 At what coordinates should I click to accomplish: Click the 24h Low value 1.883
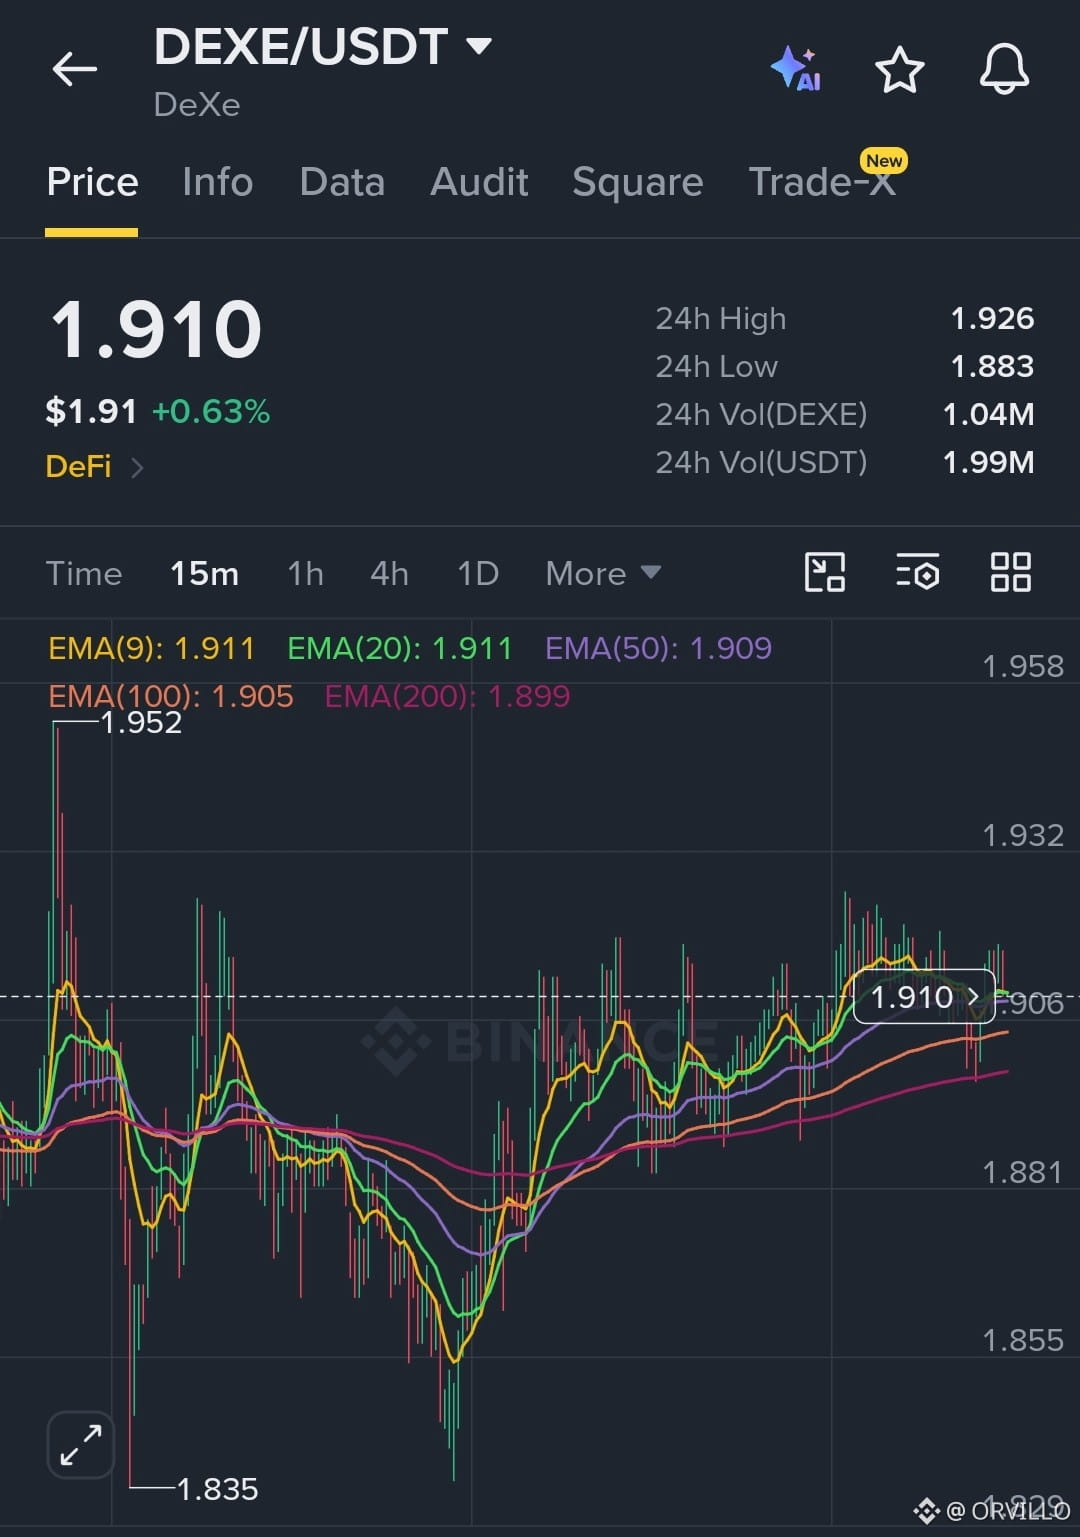coord(992,366)
